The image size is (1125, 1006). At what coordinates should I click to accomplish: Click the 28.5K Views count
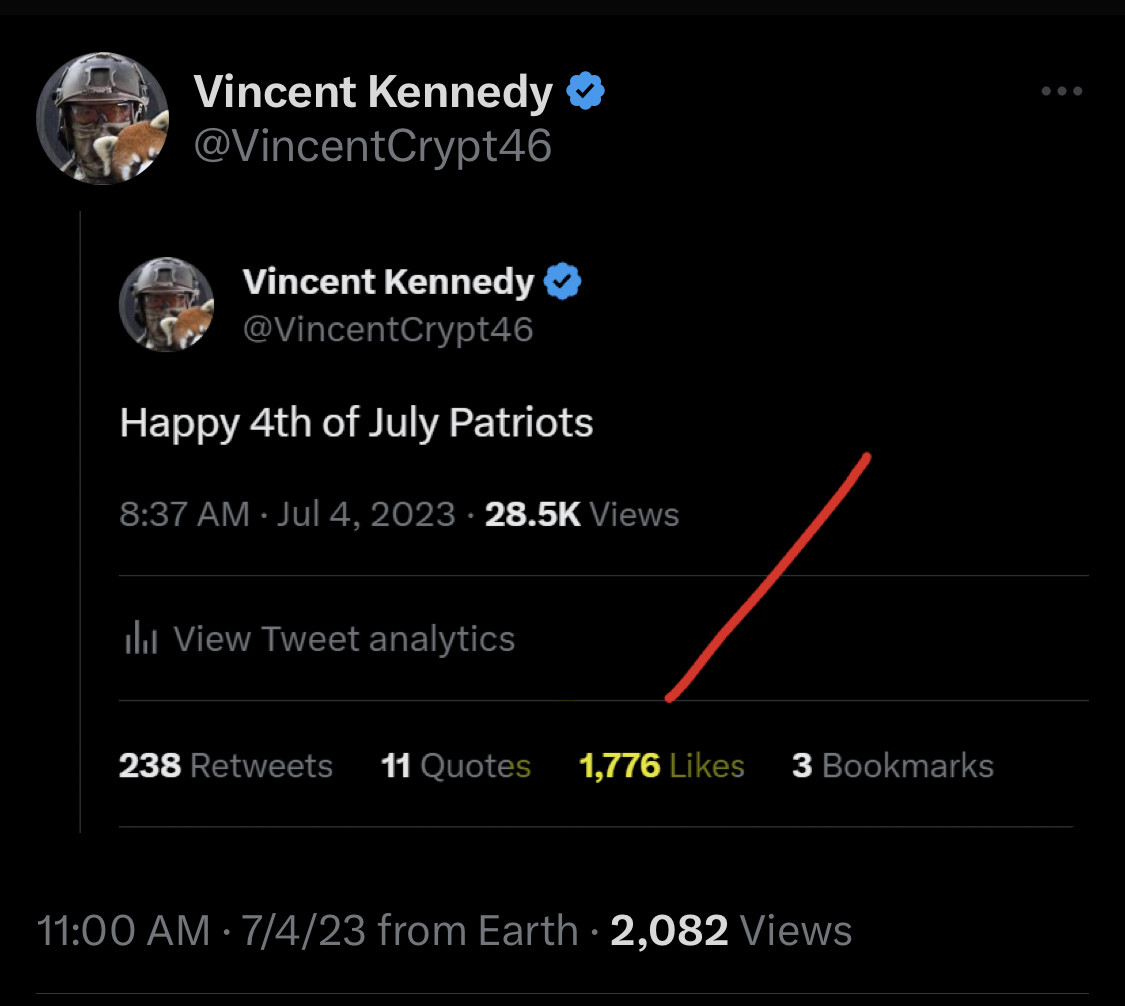(582, 515)
